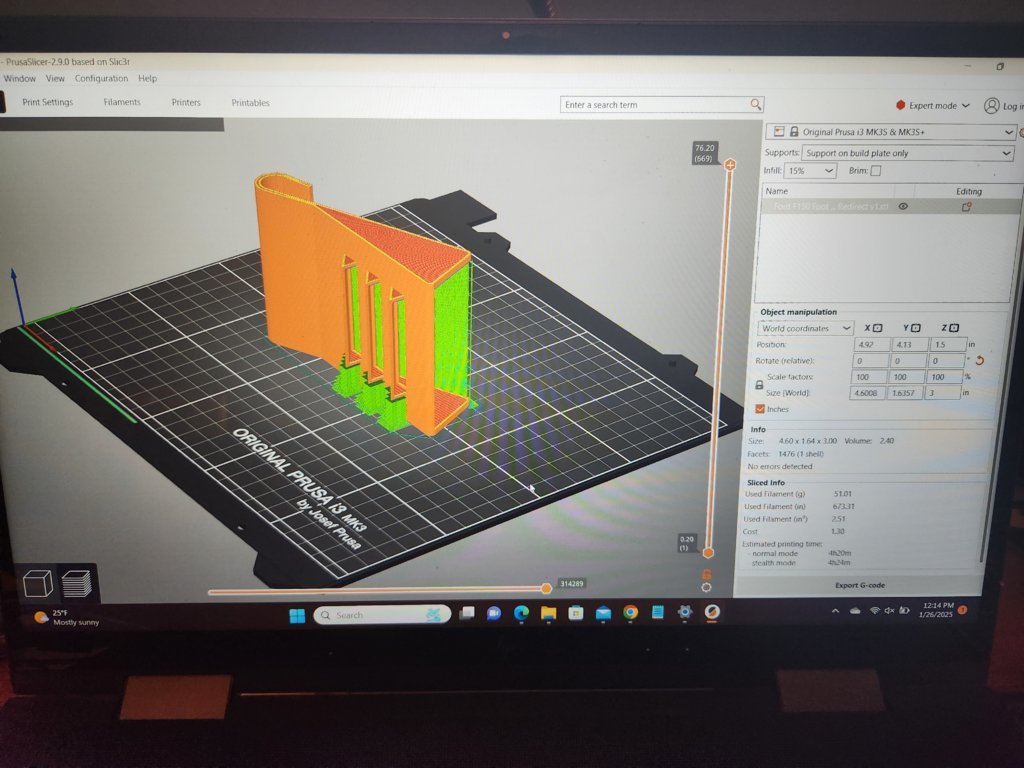Click the horizontal move slider handle
The width and height of the screenshot is (1024, 768).
[x=547, y=588]
